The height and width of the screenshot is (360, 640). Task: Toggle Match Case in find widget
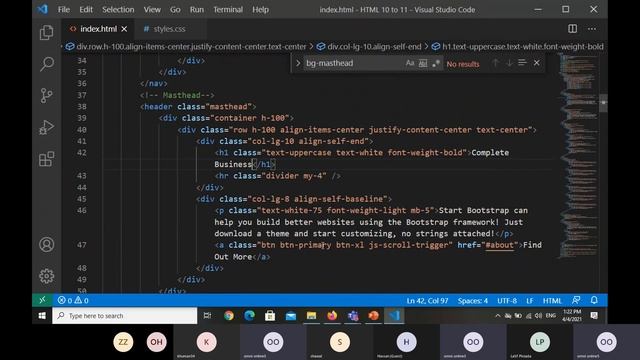(x=410, y=63)
